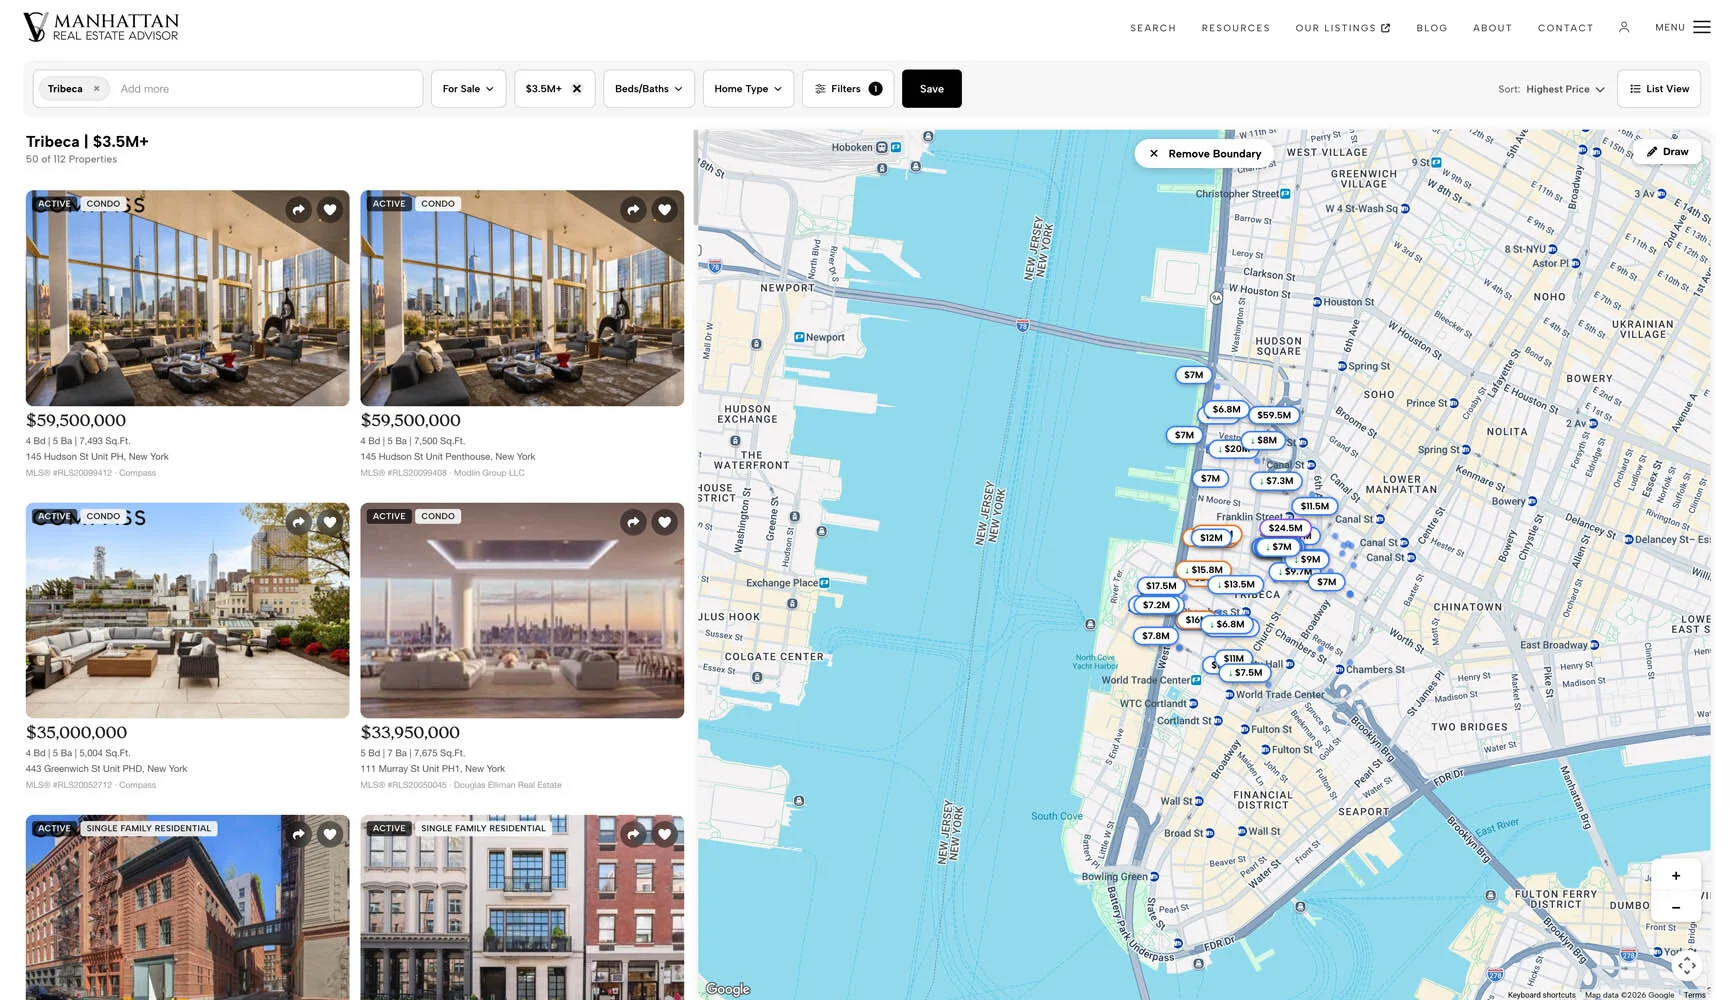This screenshot has height=1000, width=1734.
Task: Open map Keyboard shortcuts
Action: (1541, 995)
